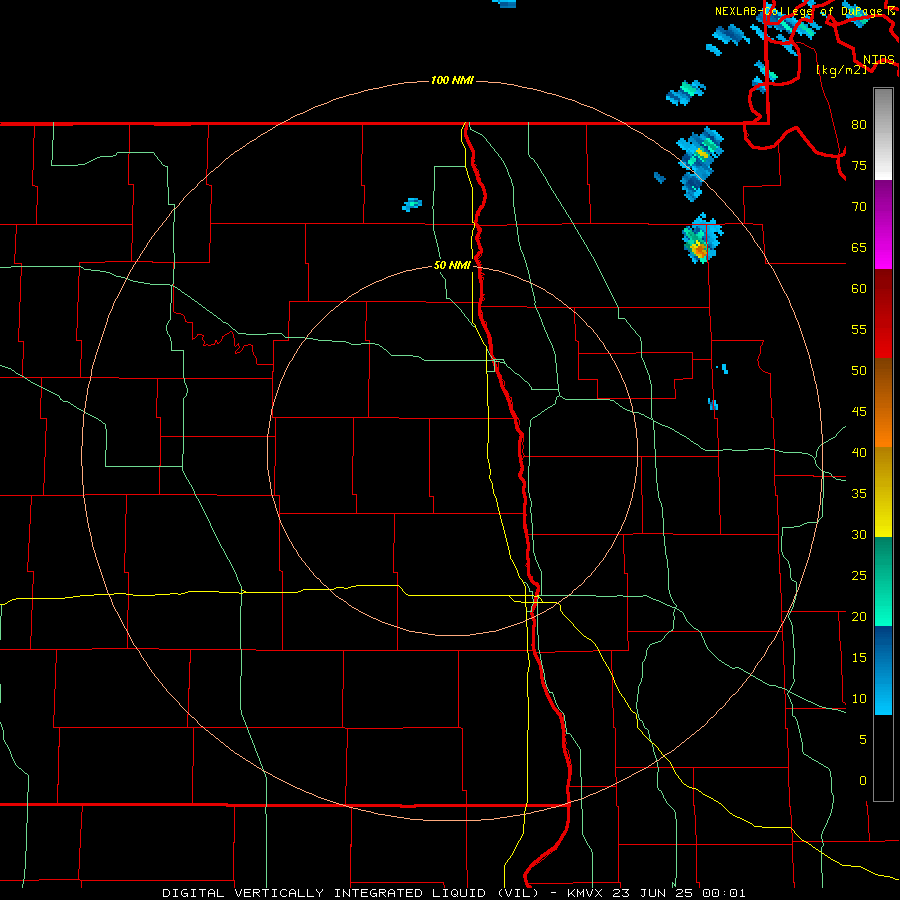Click the "[kg/m2]" units label
Viewport: 900px width, 900px height.
pyautogui.click(x=841, y=70)
